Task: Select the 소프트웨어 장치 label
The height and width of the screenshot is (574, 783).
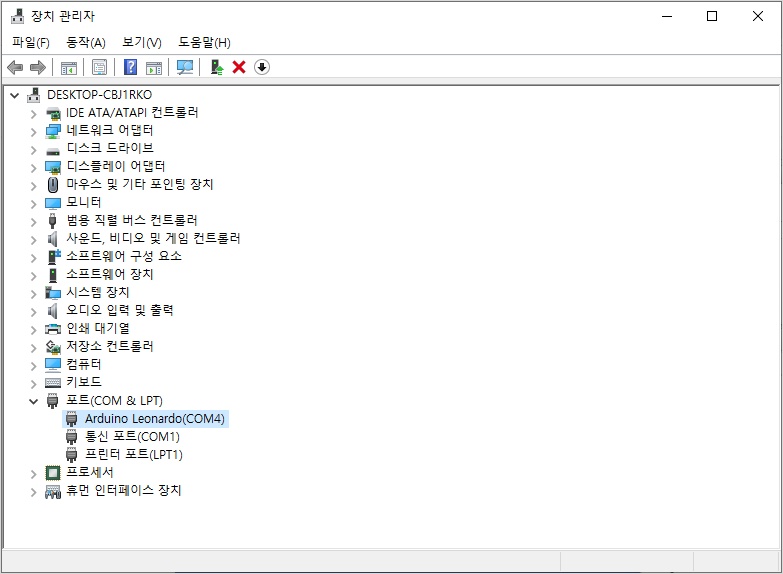Action: [x=110, y=274]
